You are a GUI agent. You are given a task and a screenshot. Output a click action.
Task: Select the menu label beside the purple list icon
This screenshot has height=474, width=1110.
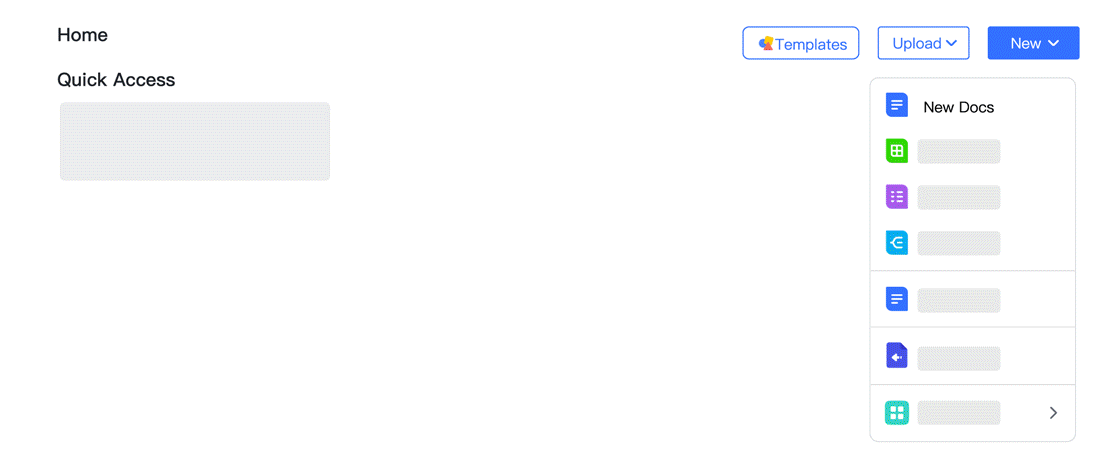pyautogui.click(x=958, y=197)
